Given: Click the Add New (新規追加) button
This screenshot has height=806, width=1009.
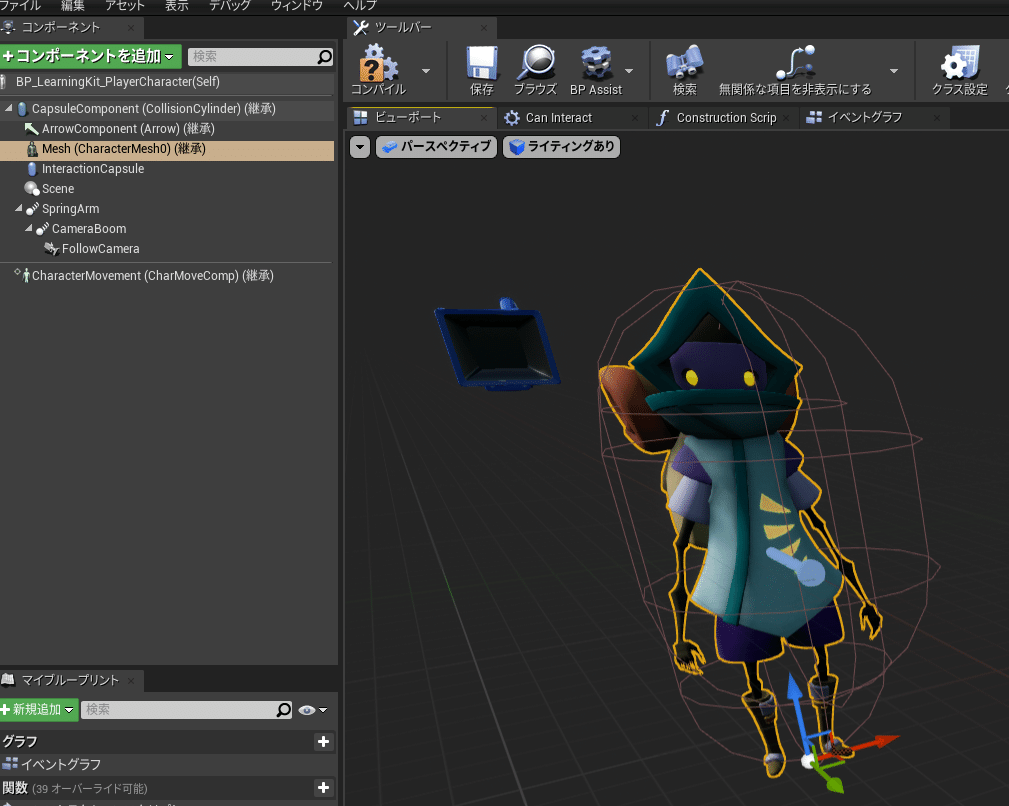Looking at the screenshot, I should click(x=39, y=710).
